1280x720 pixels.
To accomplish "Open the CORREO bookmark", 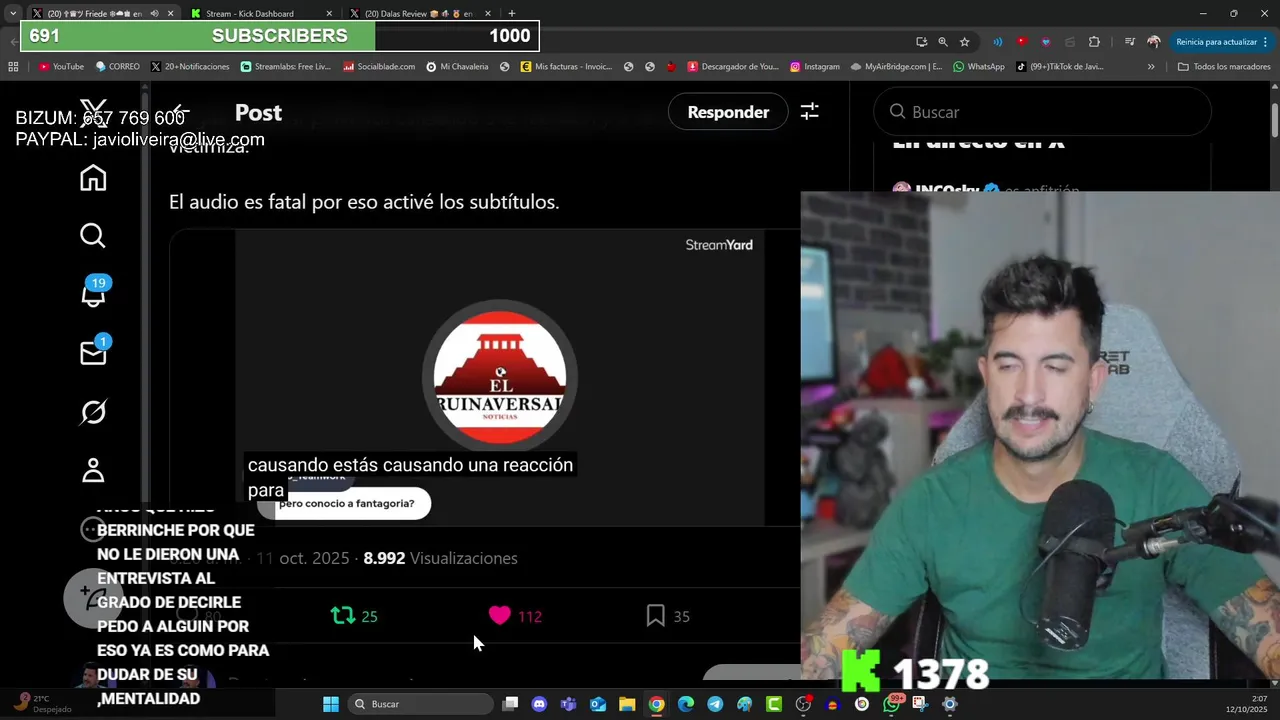I will point(117,67).
